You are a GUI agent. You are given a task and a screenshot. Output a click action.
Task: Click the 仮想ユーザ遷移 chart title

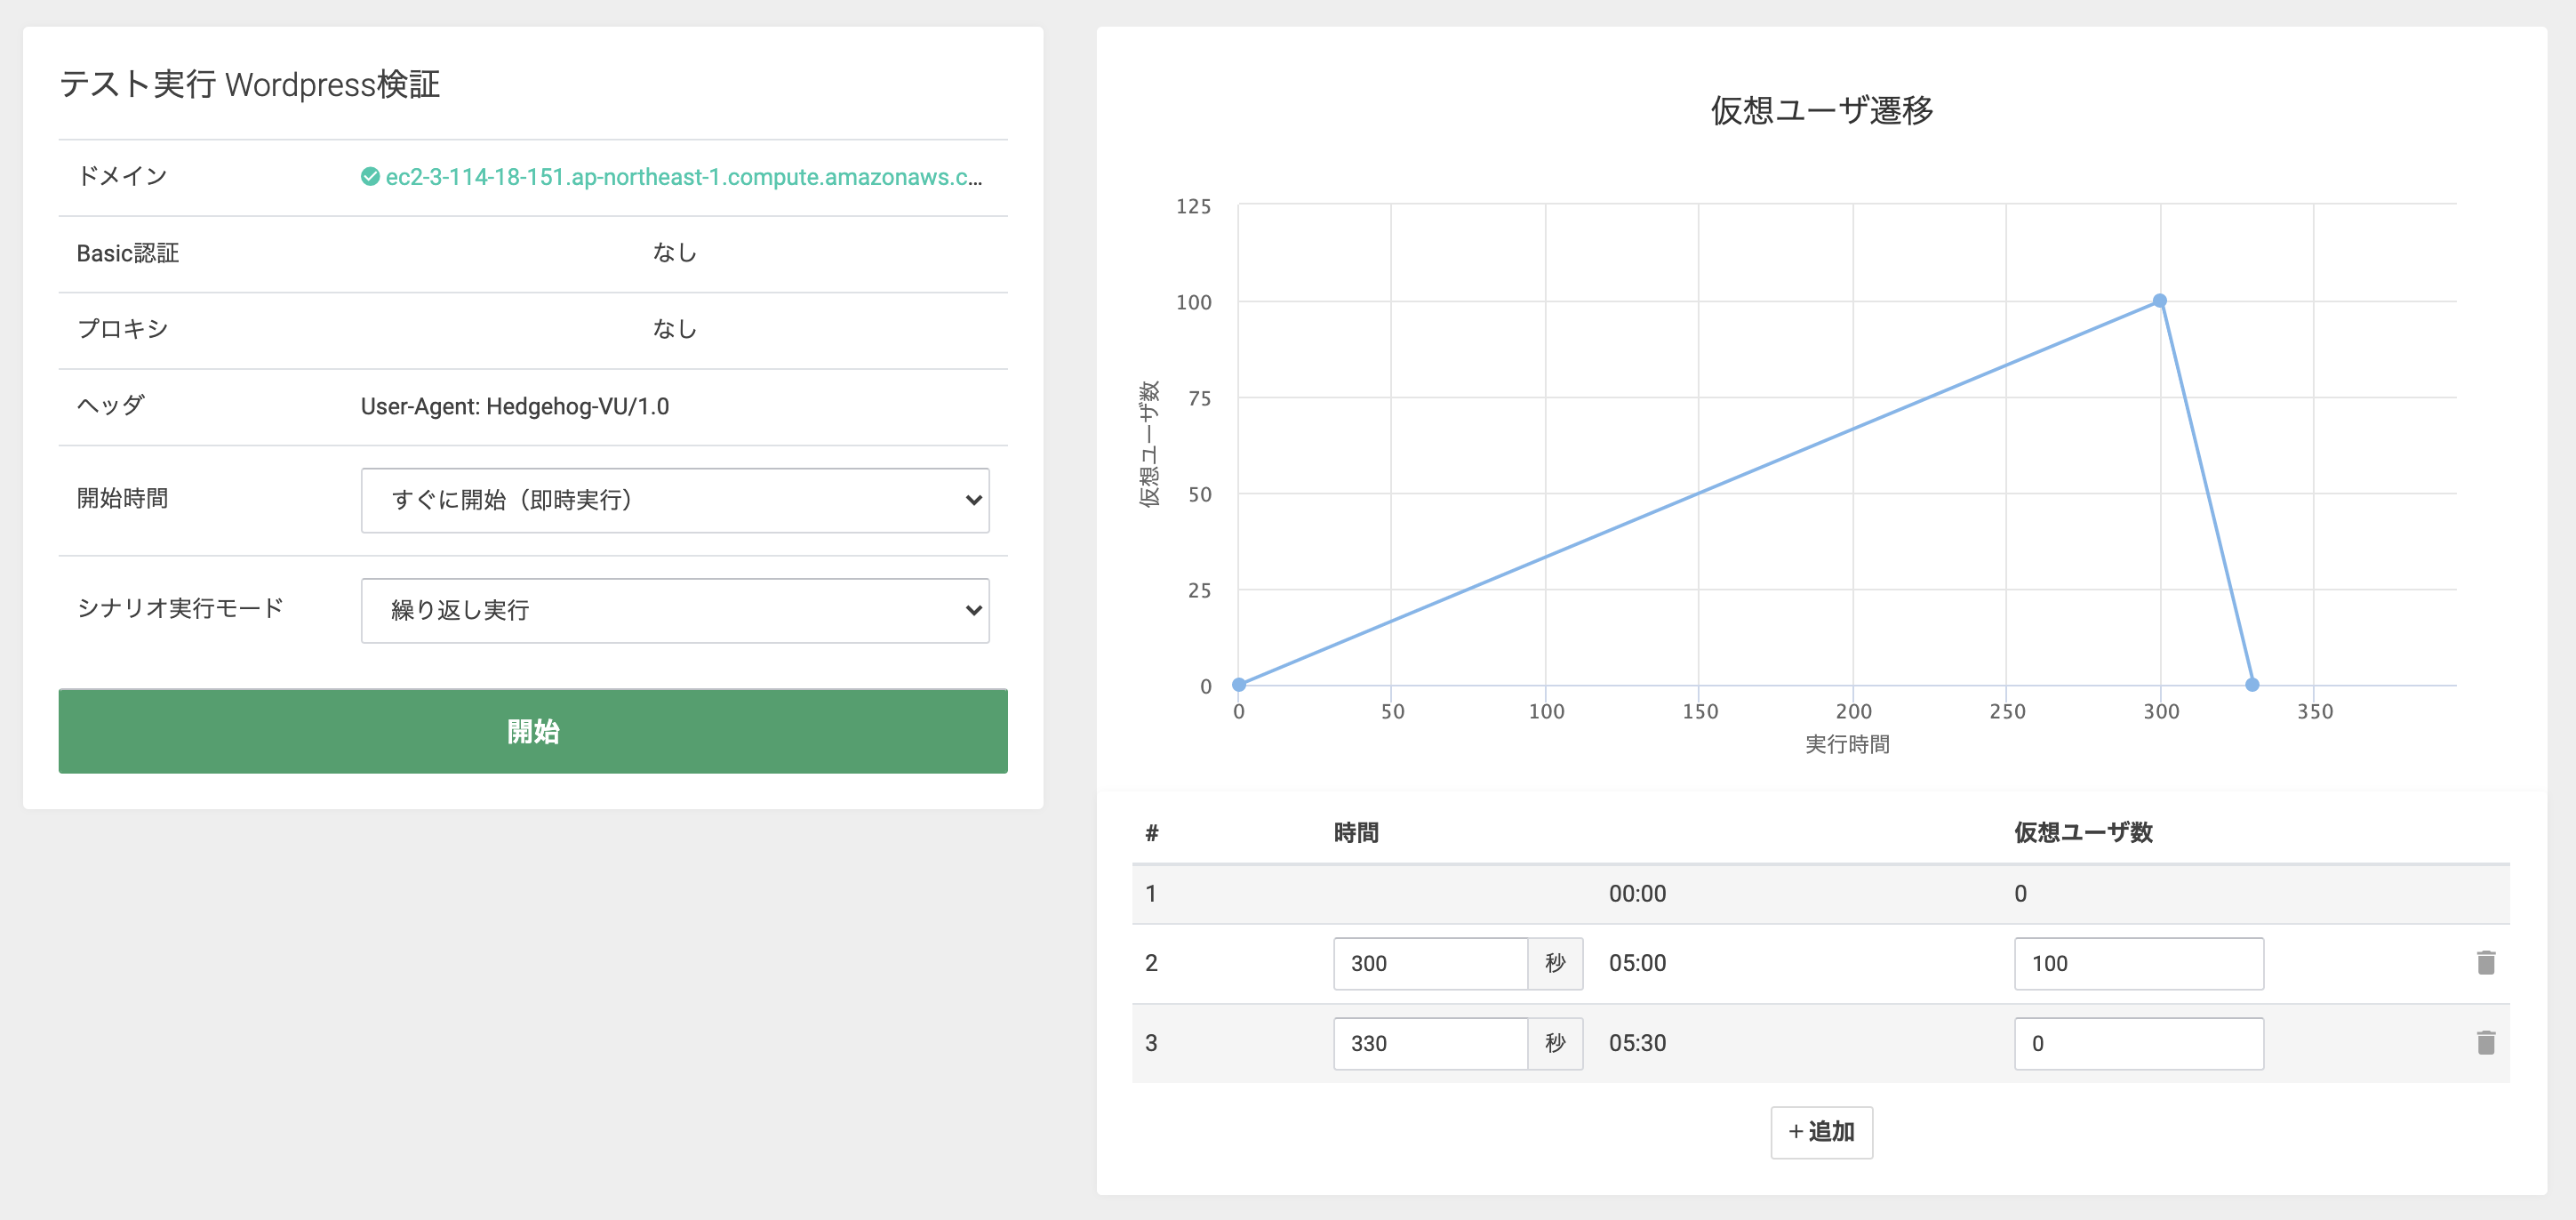pyautogui.click(x=1821, y=110)
